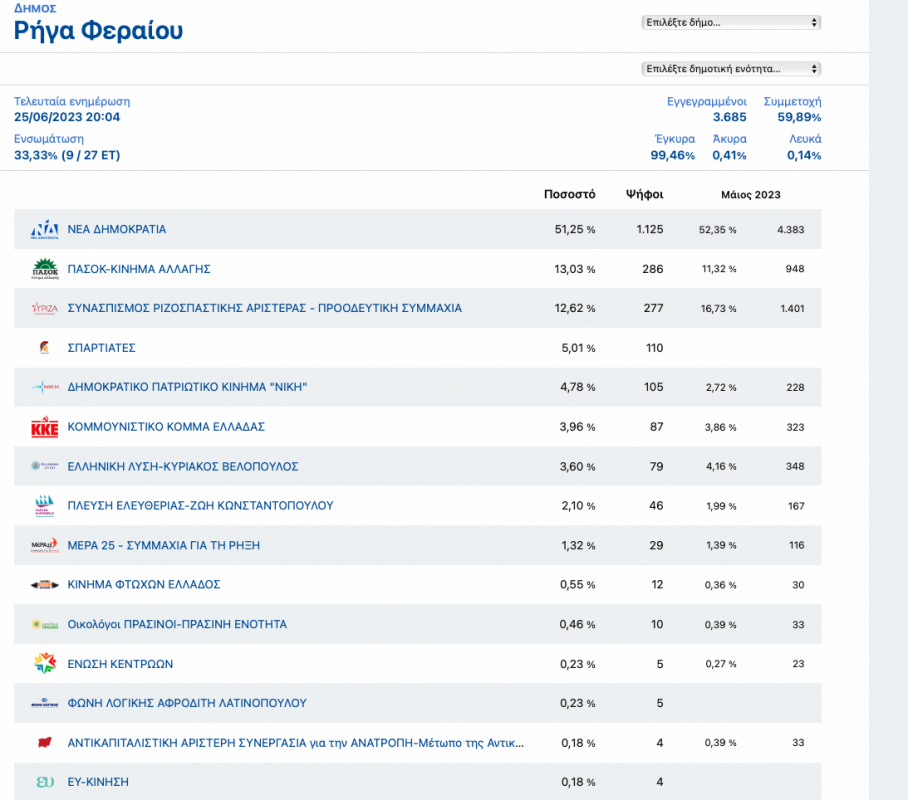Click the update timestamp '25/06/2023 20:04'
This screenshot has width=908, height=800.
pos(67,117)
